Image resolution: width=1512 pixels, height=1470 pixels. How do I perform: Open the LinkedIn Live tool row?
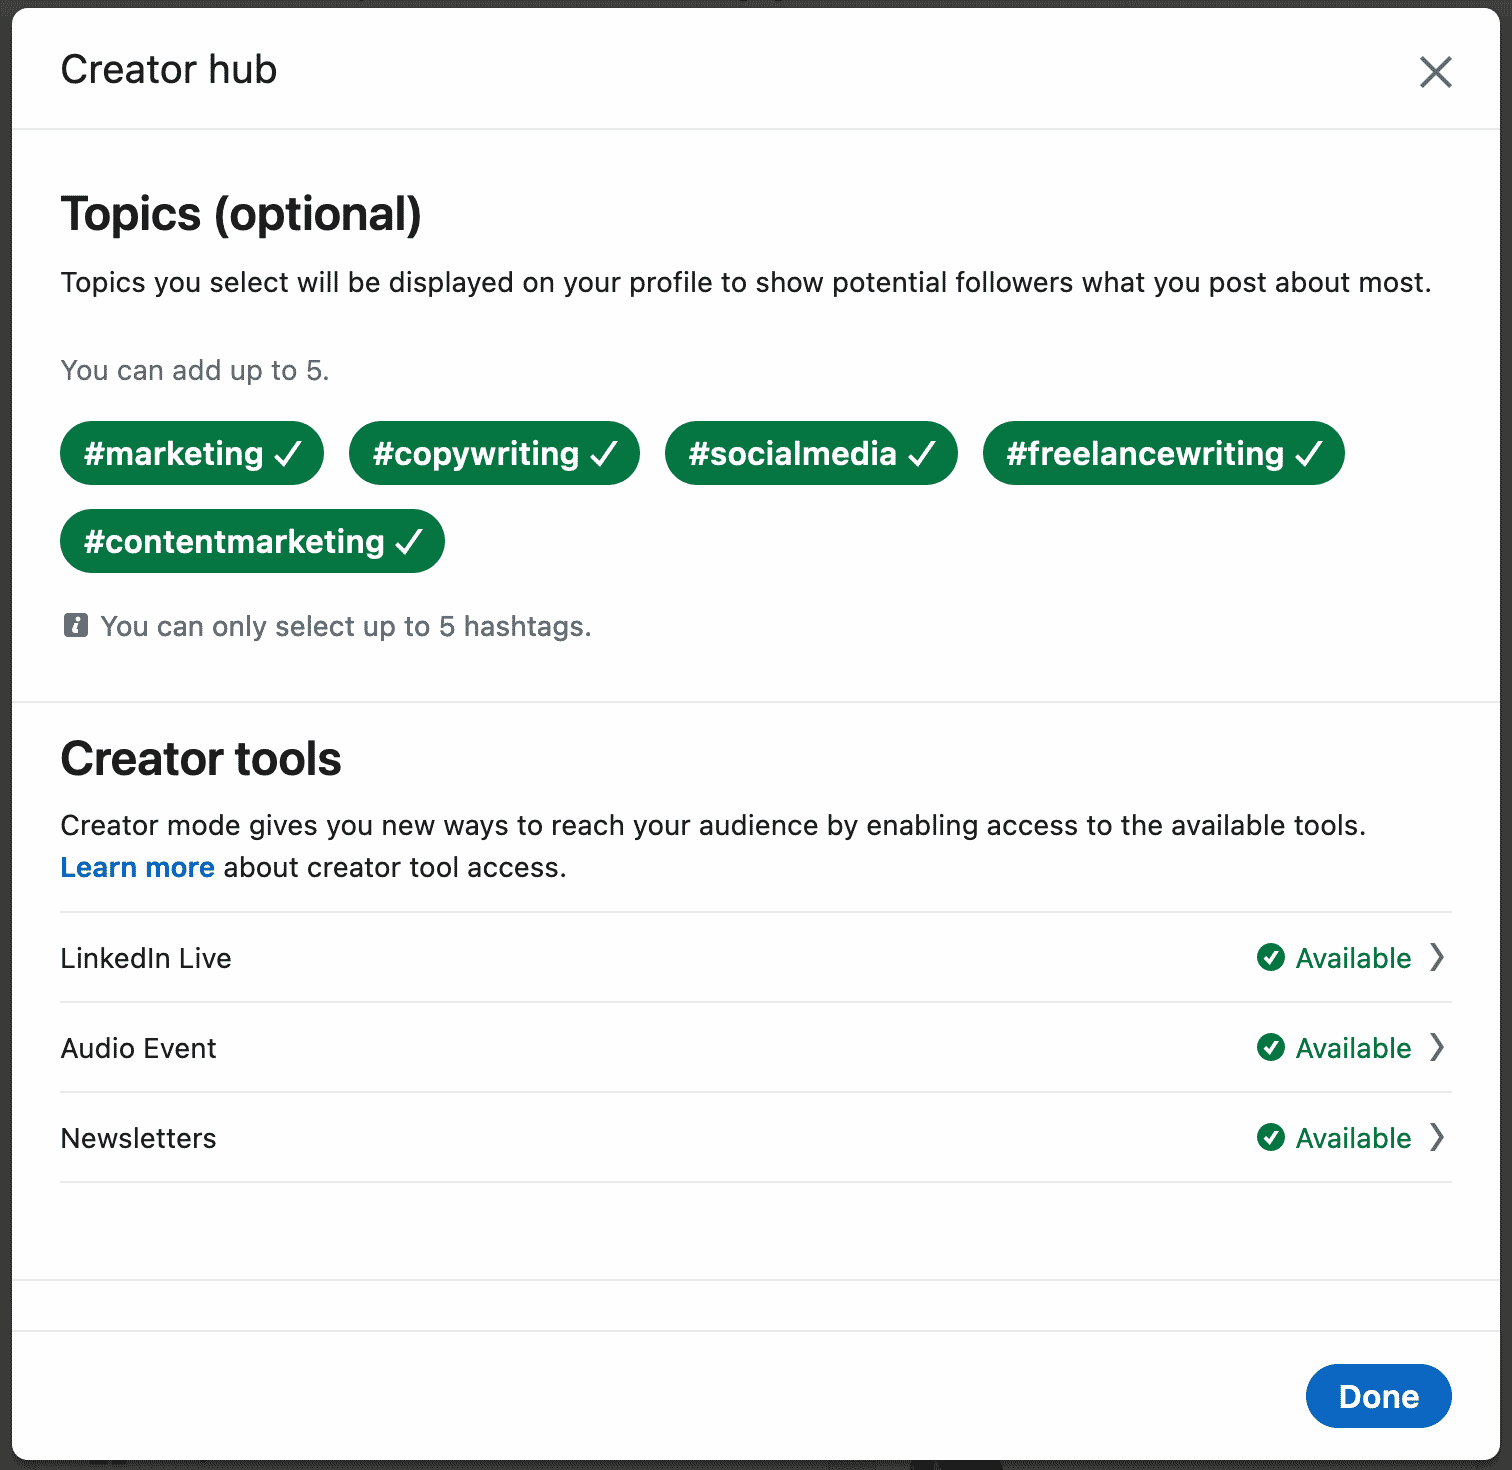pos(756,957)
